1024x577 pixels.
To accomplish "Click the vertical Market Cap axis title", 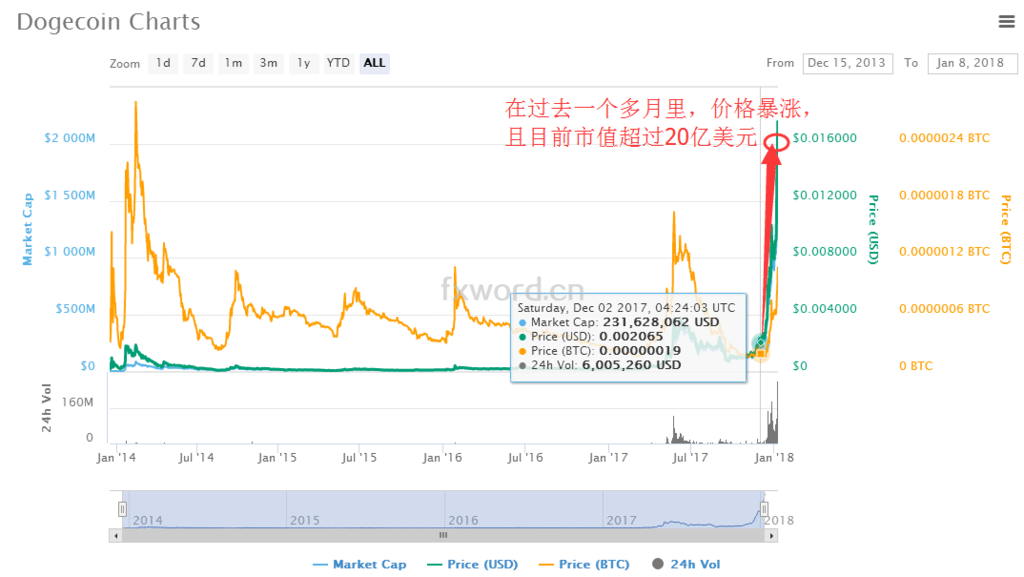I will pos(27,229).
